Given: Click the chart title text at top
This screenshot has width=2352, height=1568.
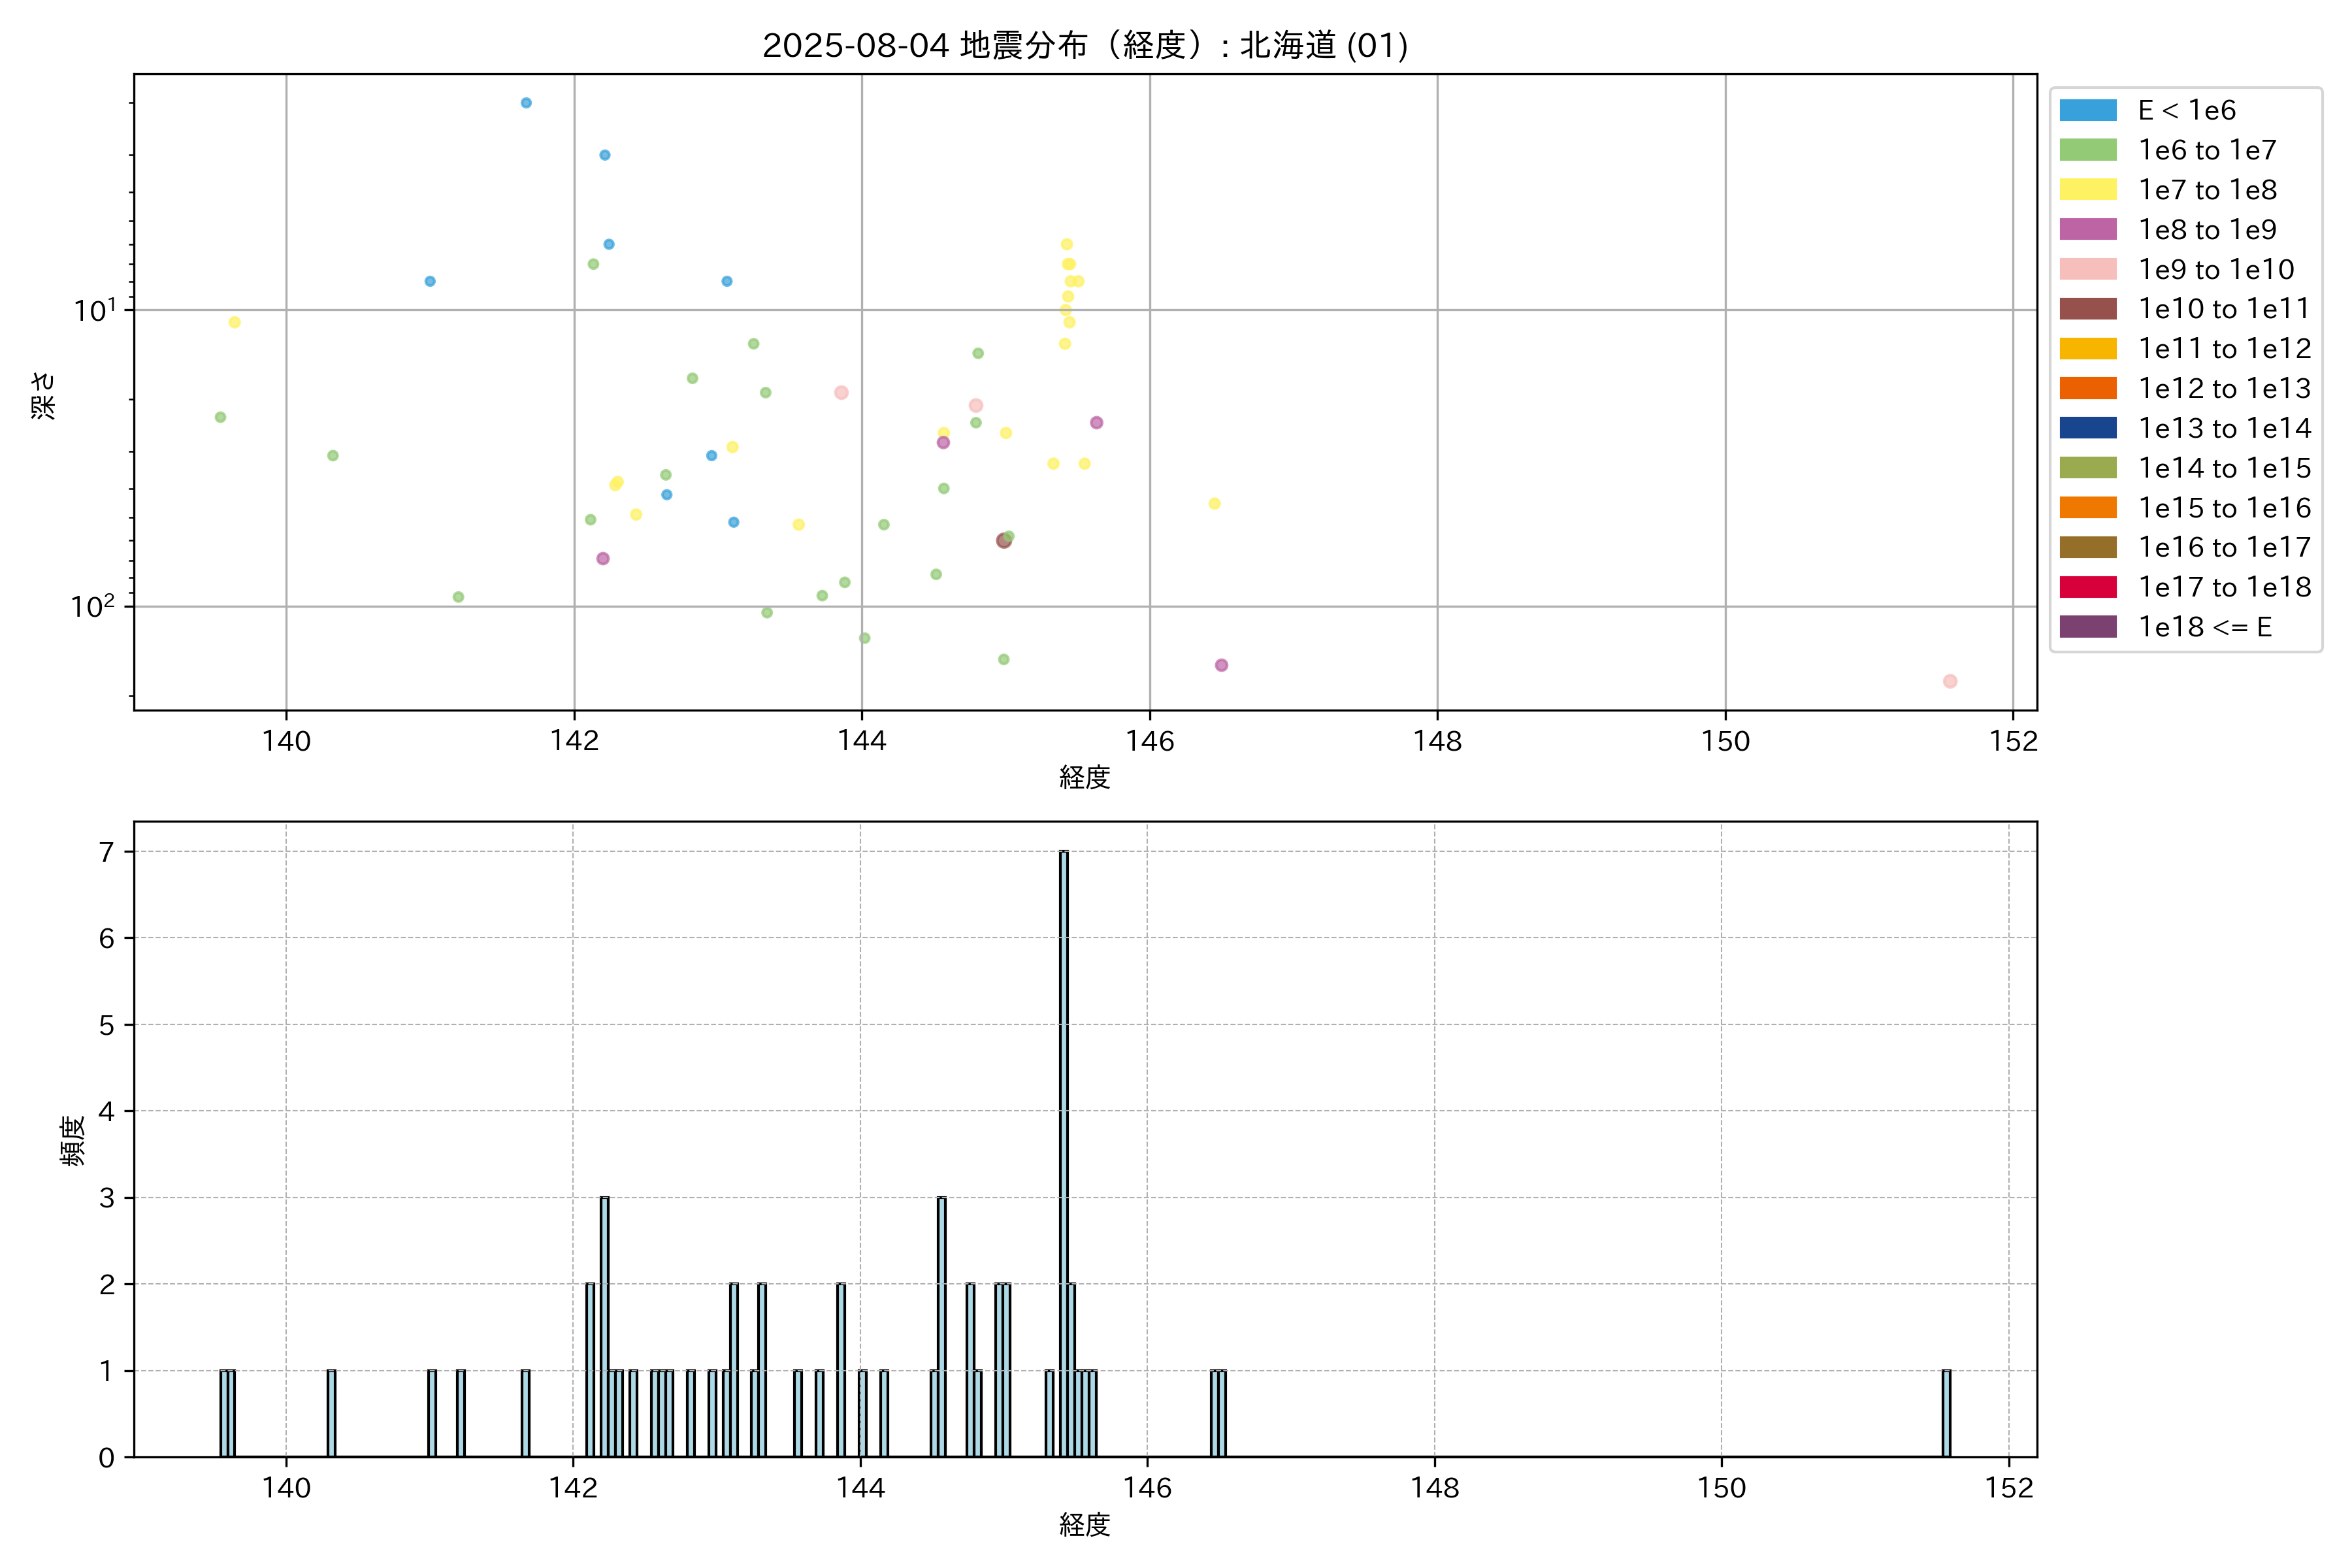Looking at the screenshot, I should 1085,45.
